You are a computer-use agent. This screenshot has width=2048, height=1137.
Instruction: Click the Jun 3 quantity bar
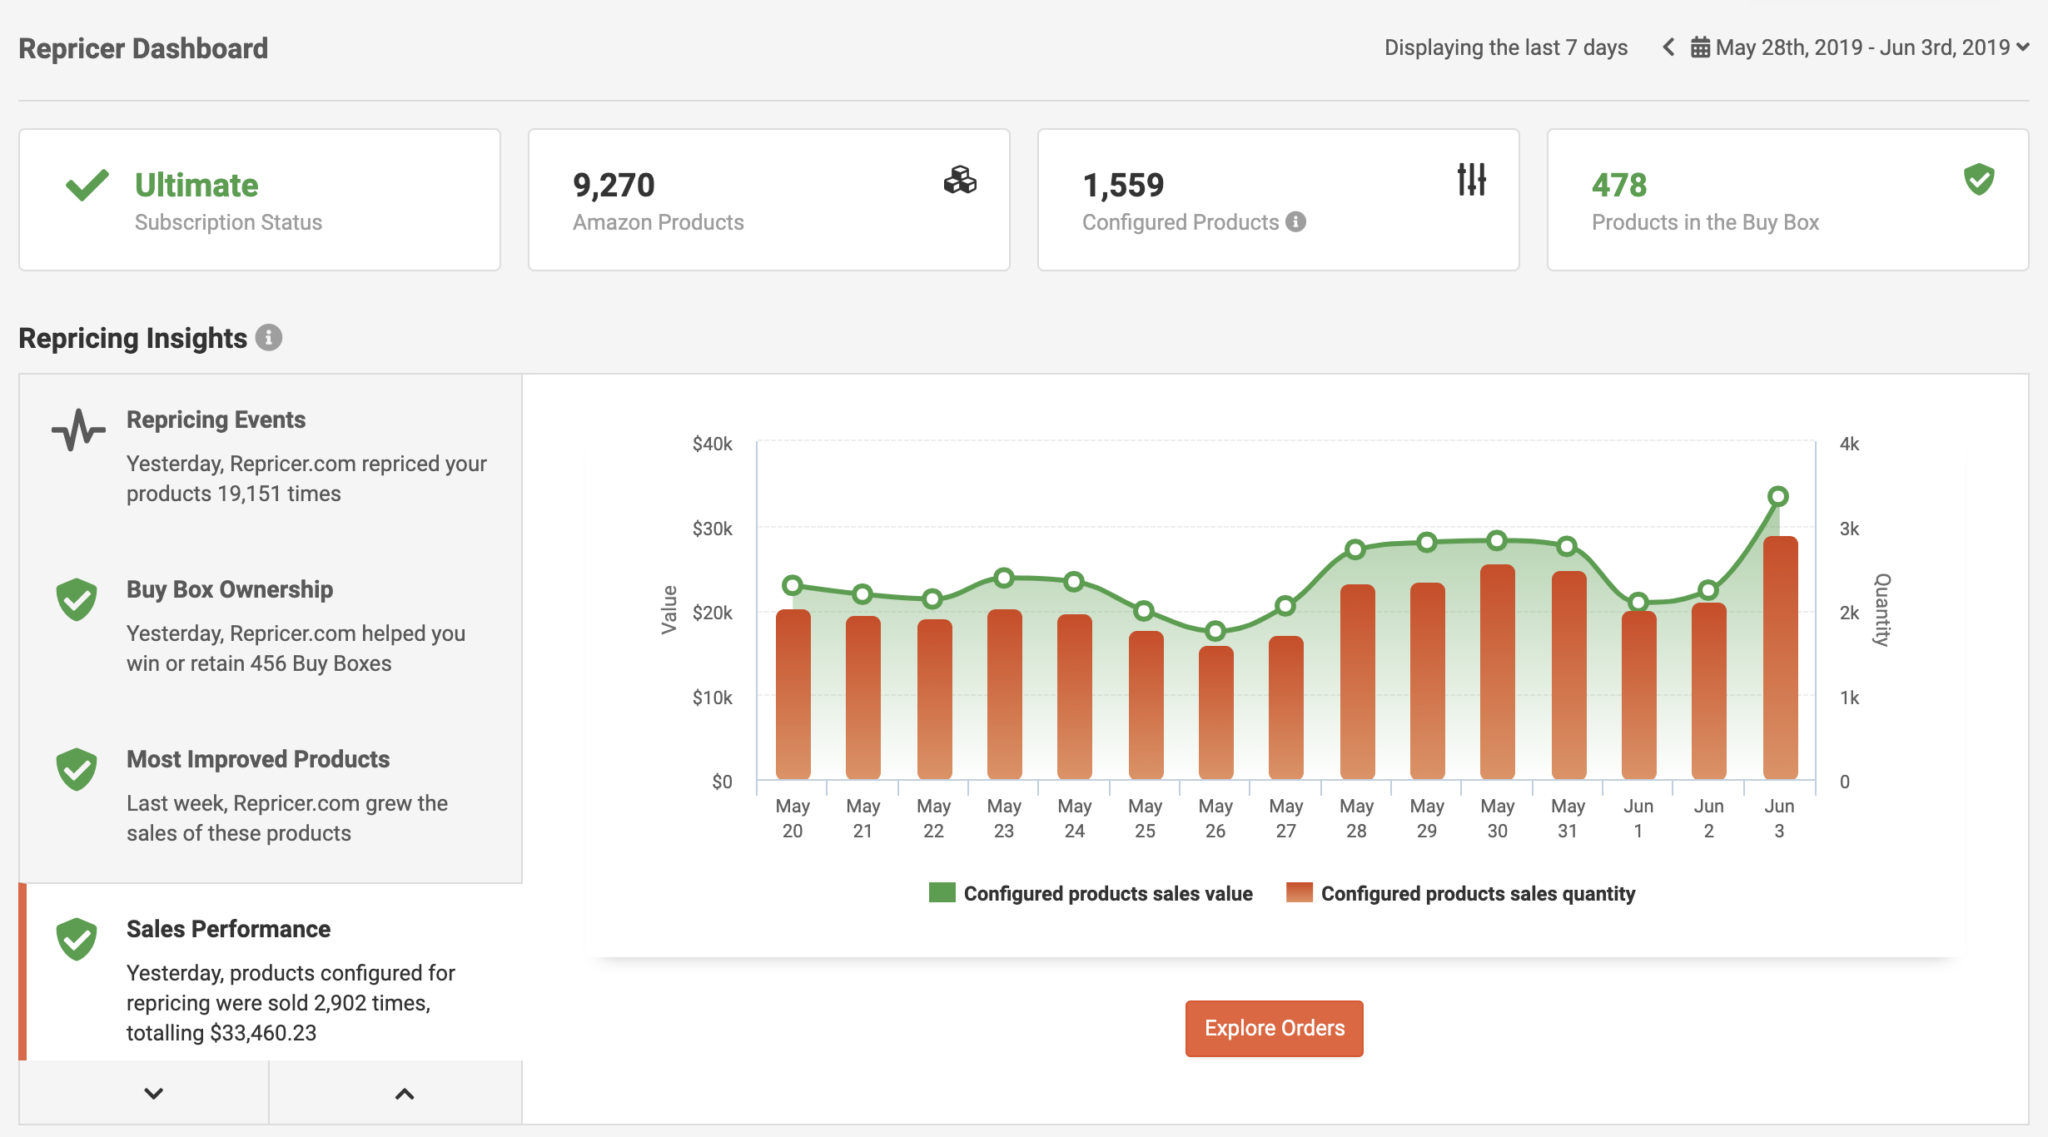coord(1780,657)
